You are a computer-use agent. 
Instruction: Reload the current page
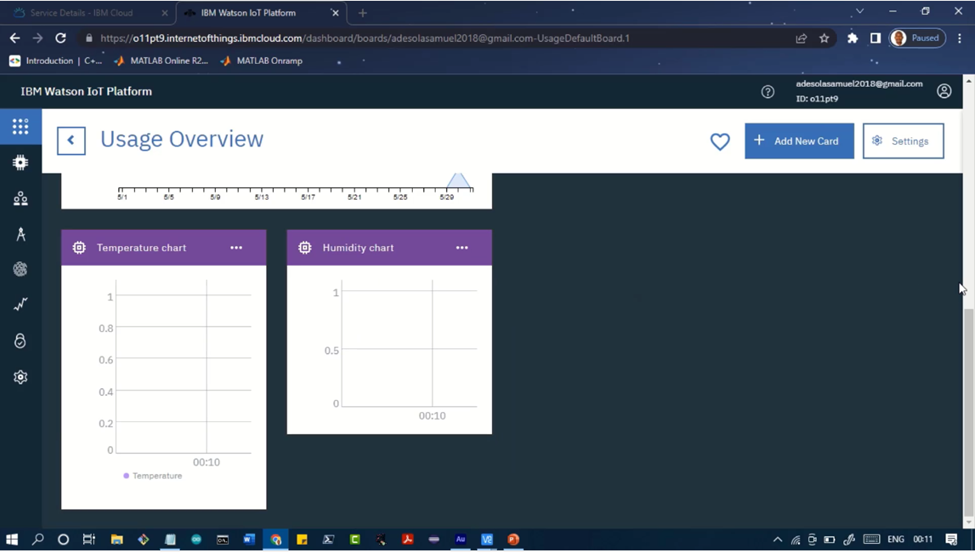60,38
